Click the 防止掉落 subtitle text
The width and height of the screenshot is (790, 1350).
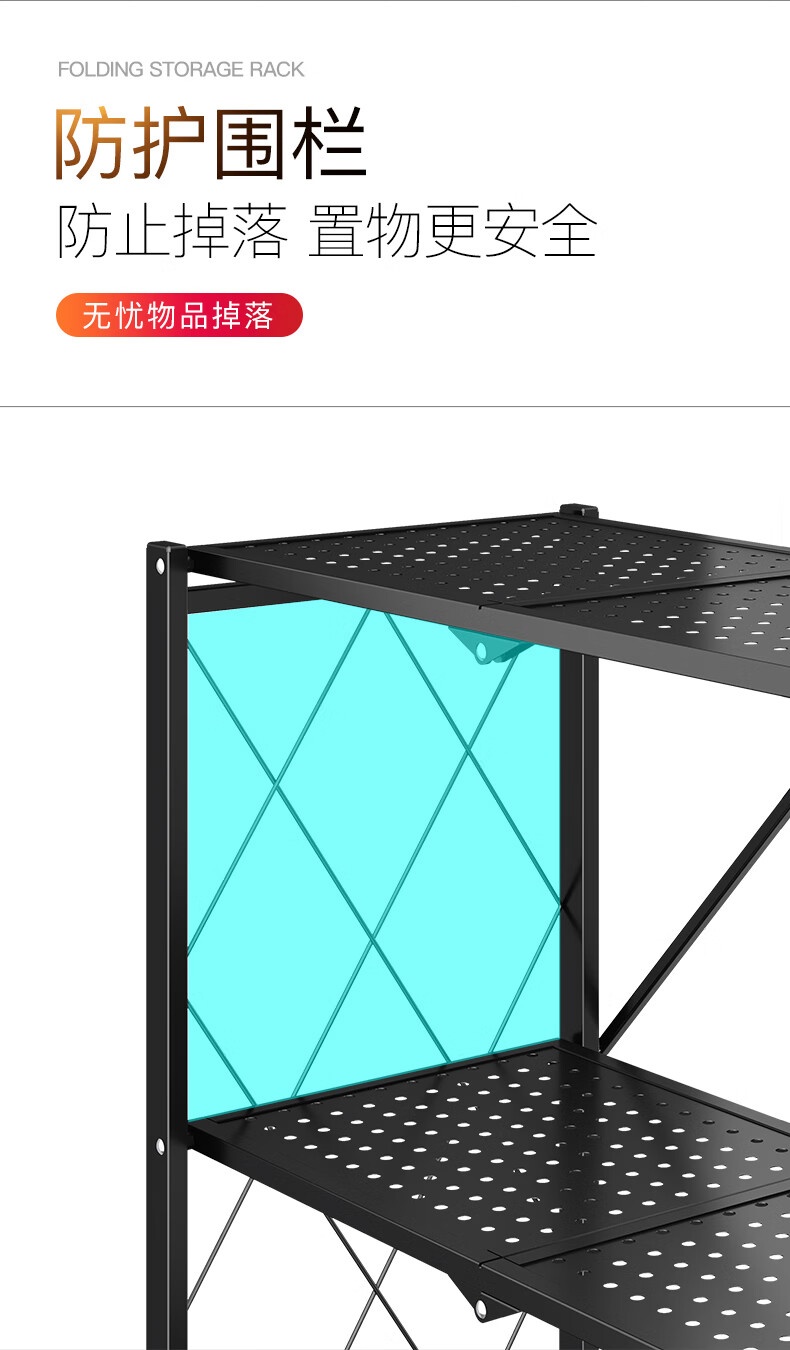click(172, 231)
